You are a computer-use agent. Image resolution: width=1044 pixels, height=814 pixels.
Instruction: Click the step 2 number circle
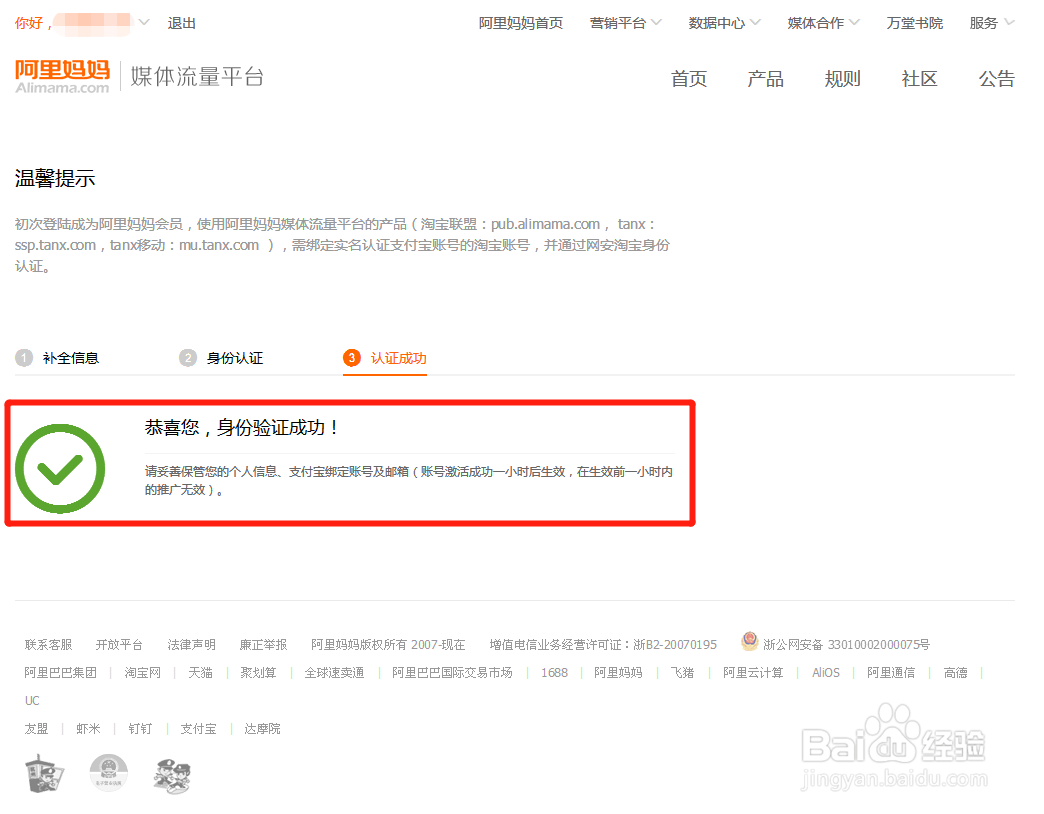click(188, 358)
